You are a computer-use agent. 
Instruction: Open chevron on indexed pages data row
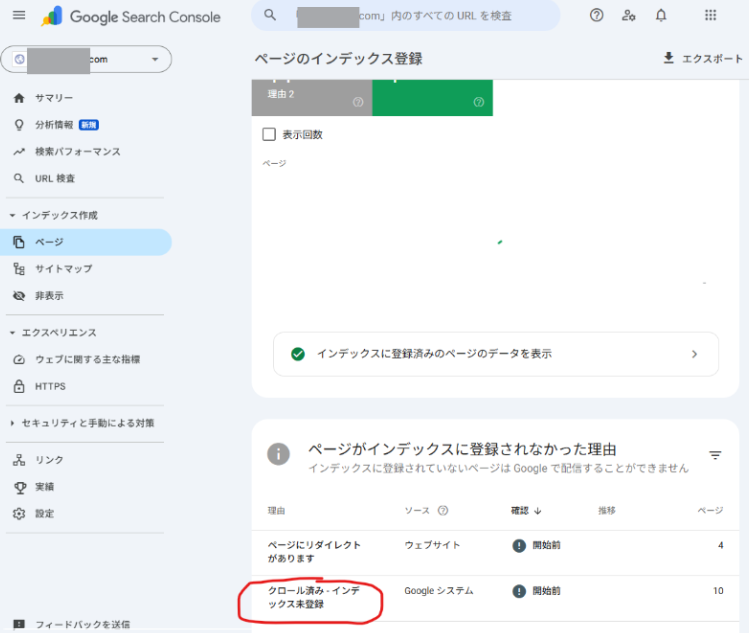[695, 354]
